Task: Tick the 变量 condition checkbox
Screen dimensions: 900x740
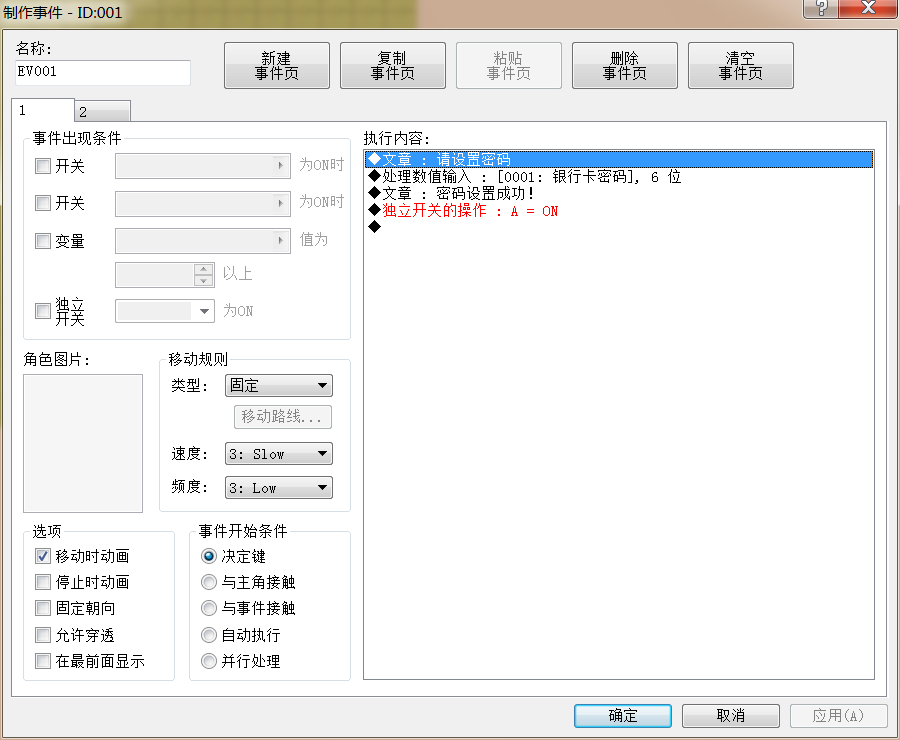Action: (x=43, y=241)
